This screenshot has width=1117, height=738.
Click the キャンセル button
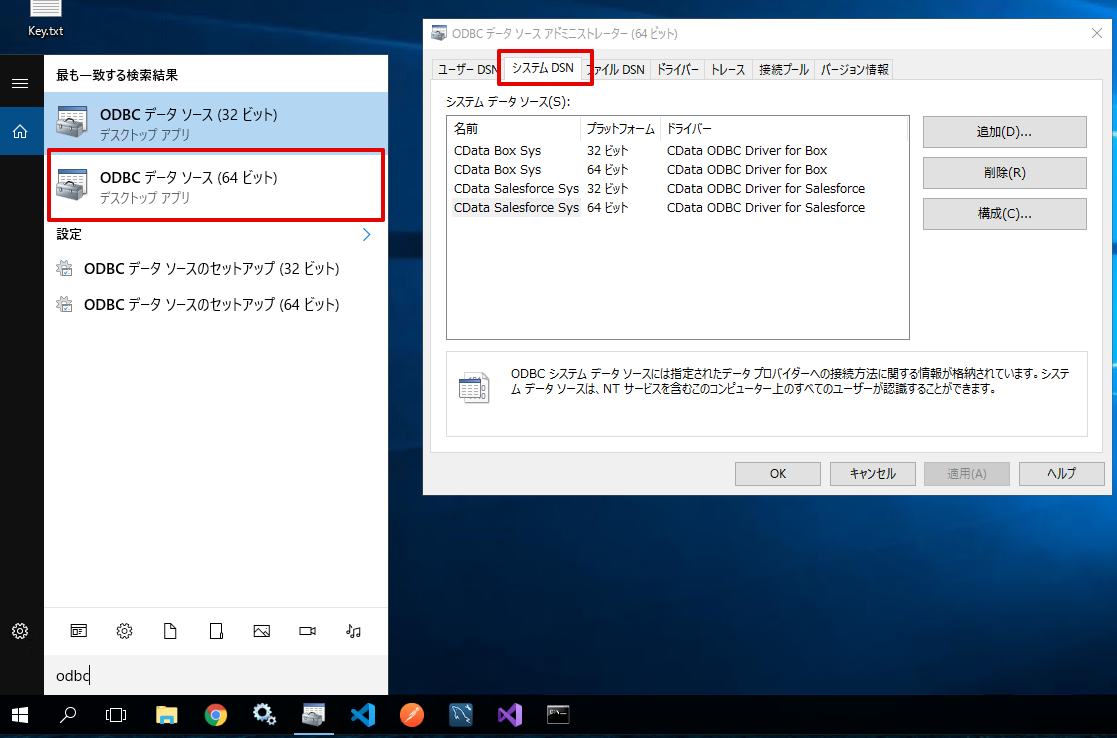[873, 474]
